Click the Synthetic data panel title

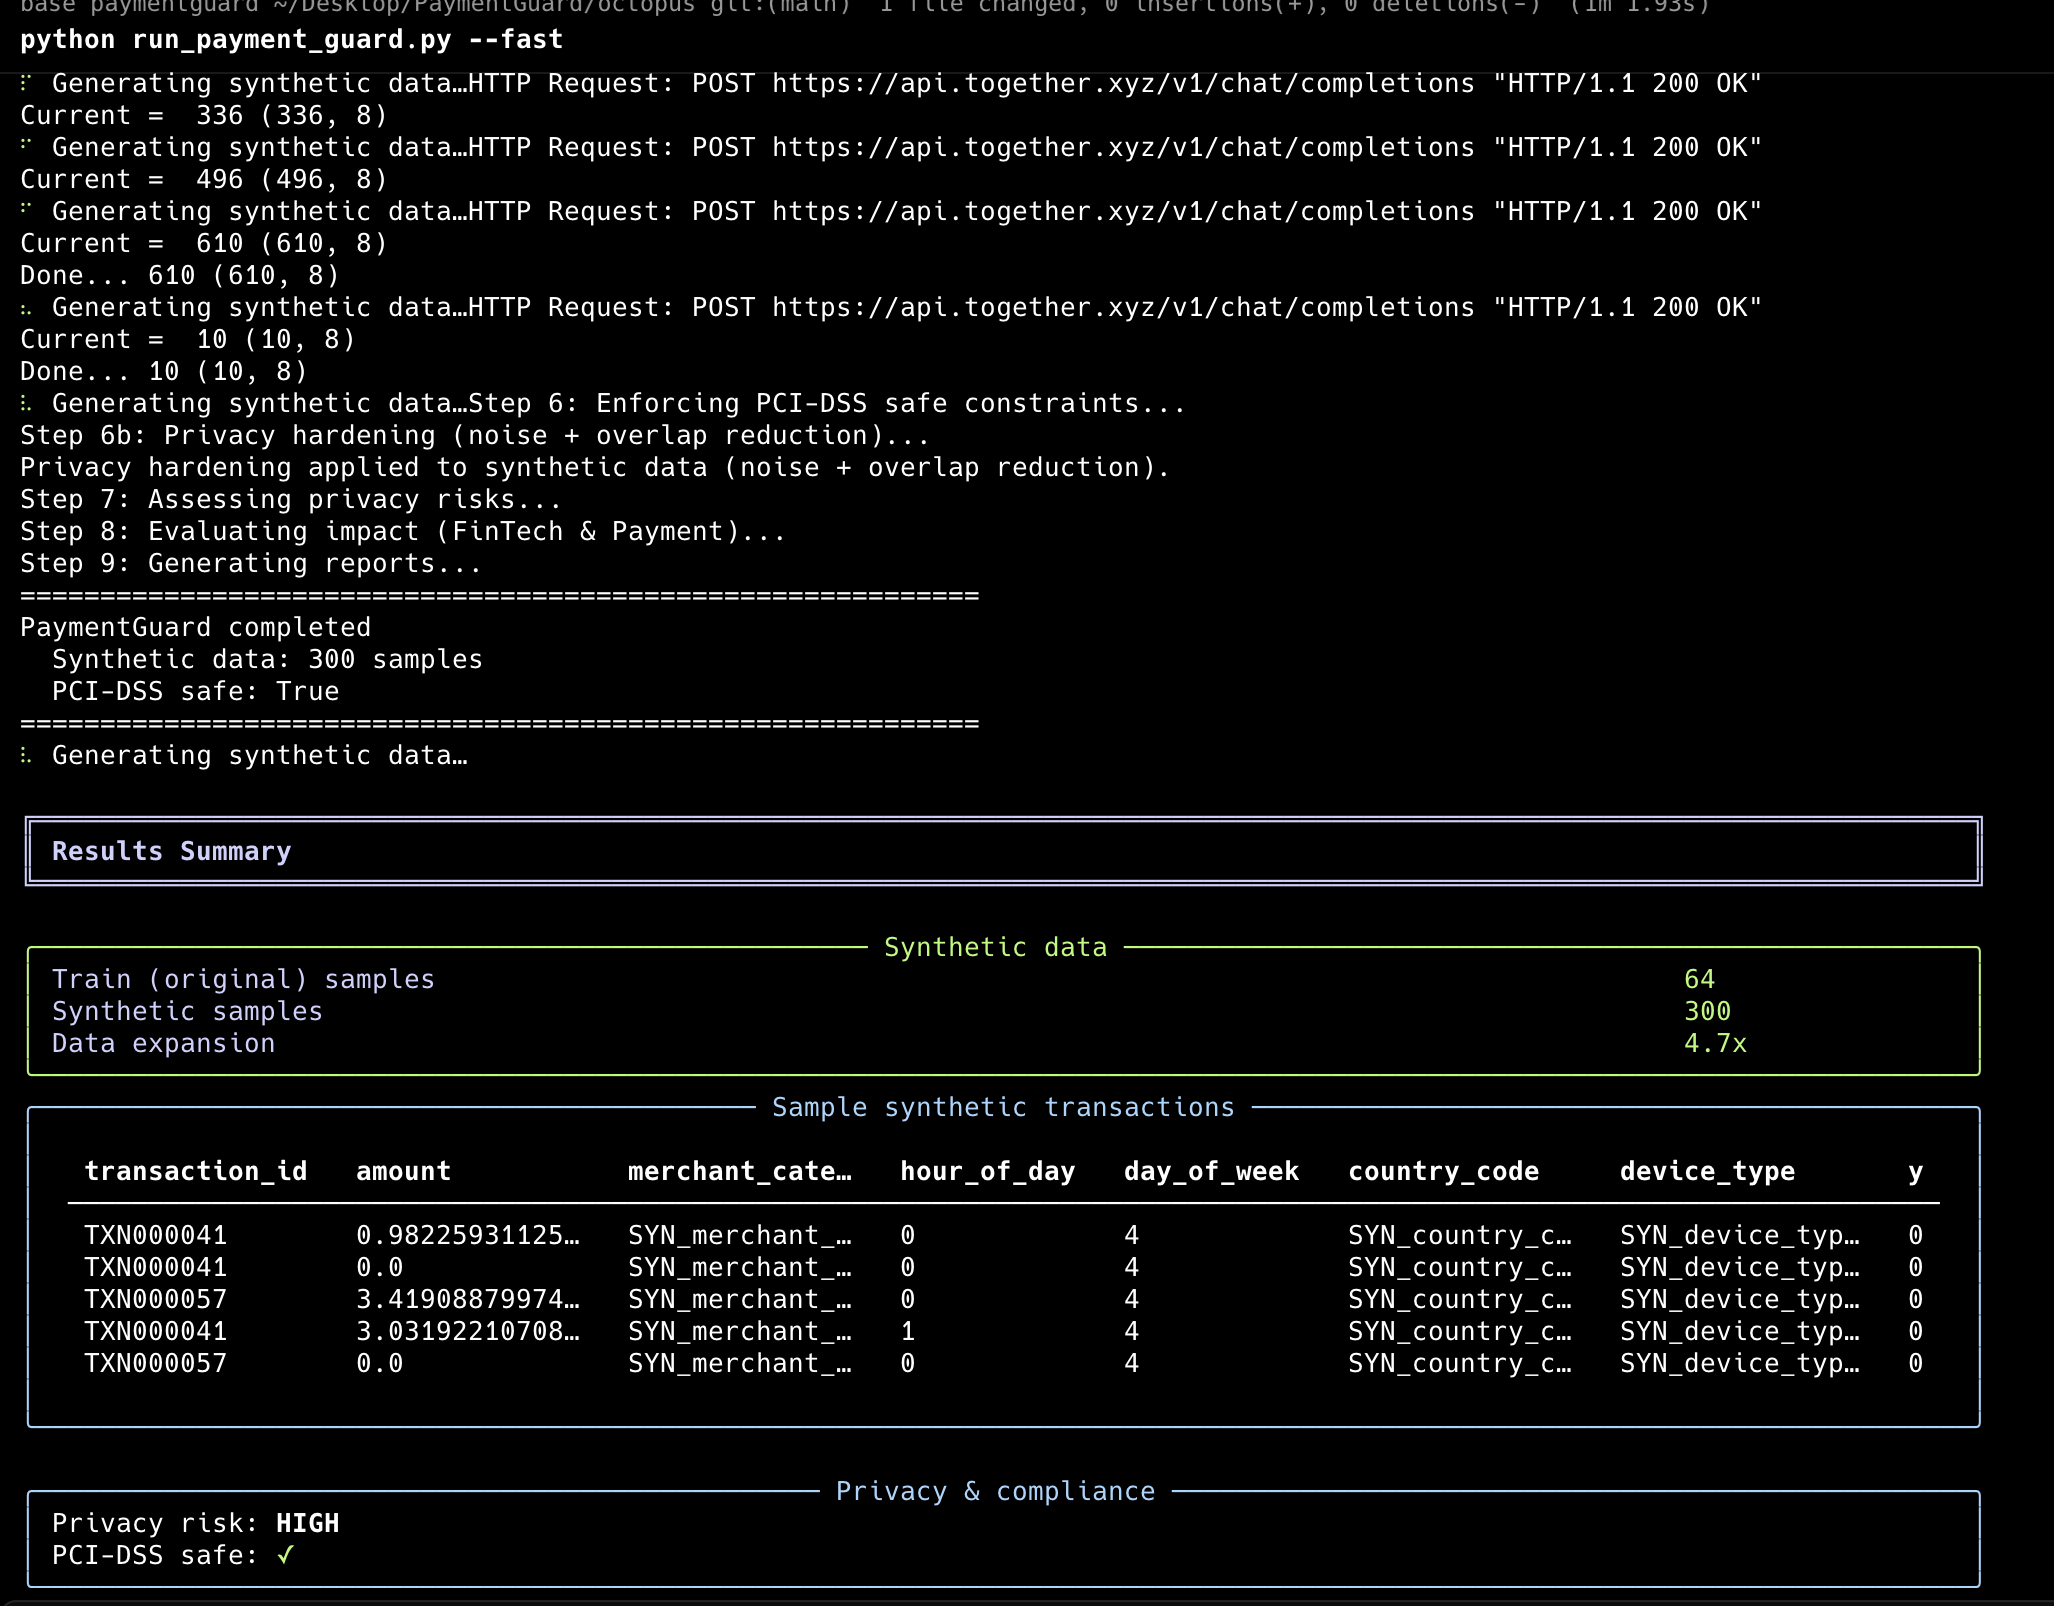coord(995,947)
